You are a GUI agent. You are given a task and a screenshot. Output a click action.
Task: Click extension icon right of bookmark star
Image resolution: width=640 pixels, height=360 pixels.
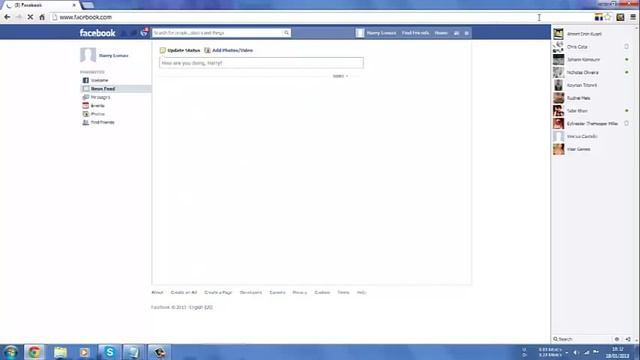[x=620, y=17]
